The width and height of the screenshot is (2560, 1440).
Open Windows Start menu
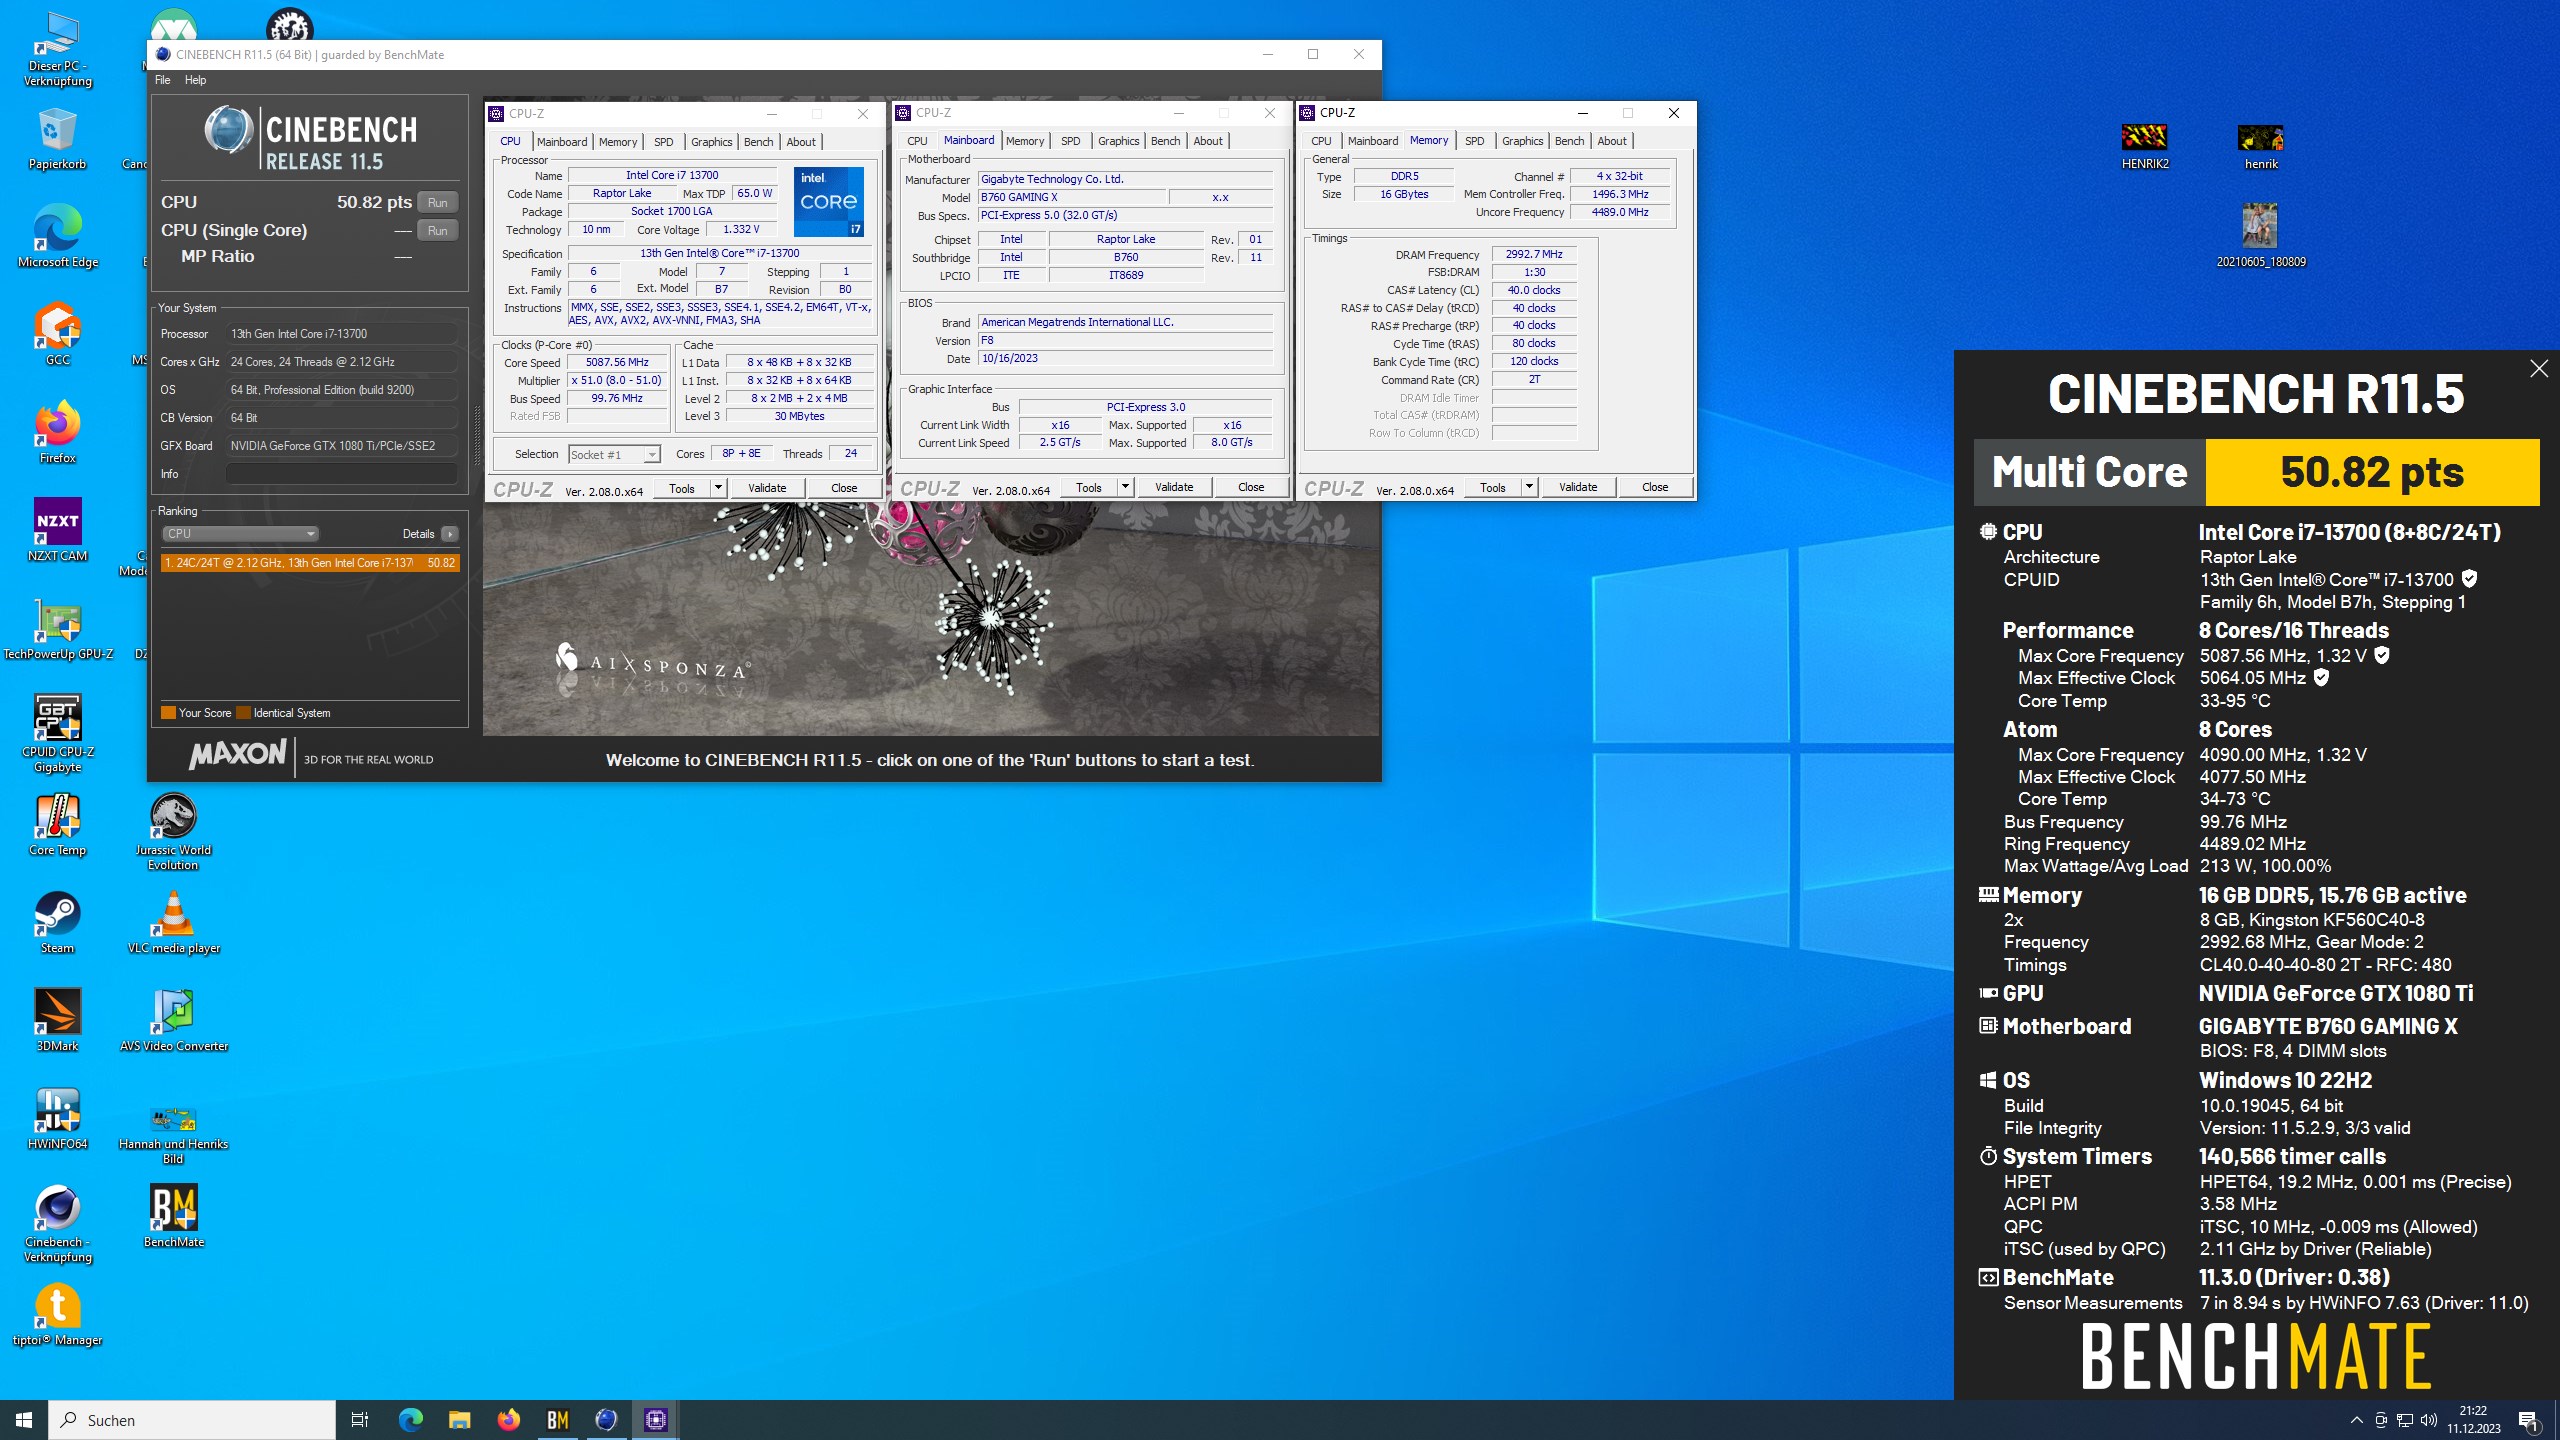pos(24,1419)
